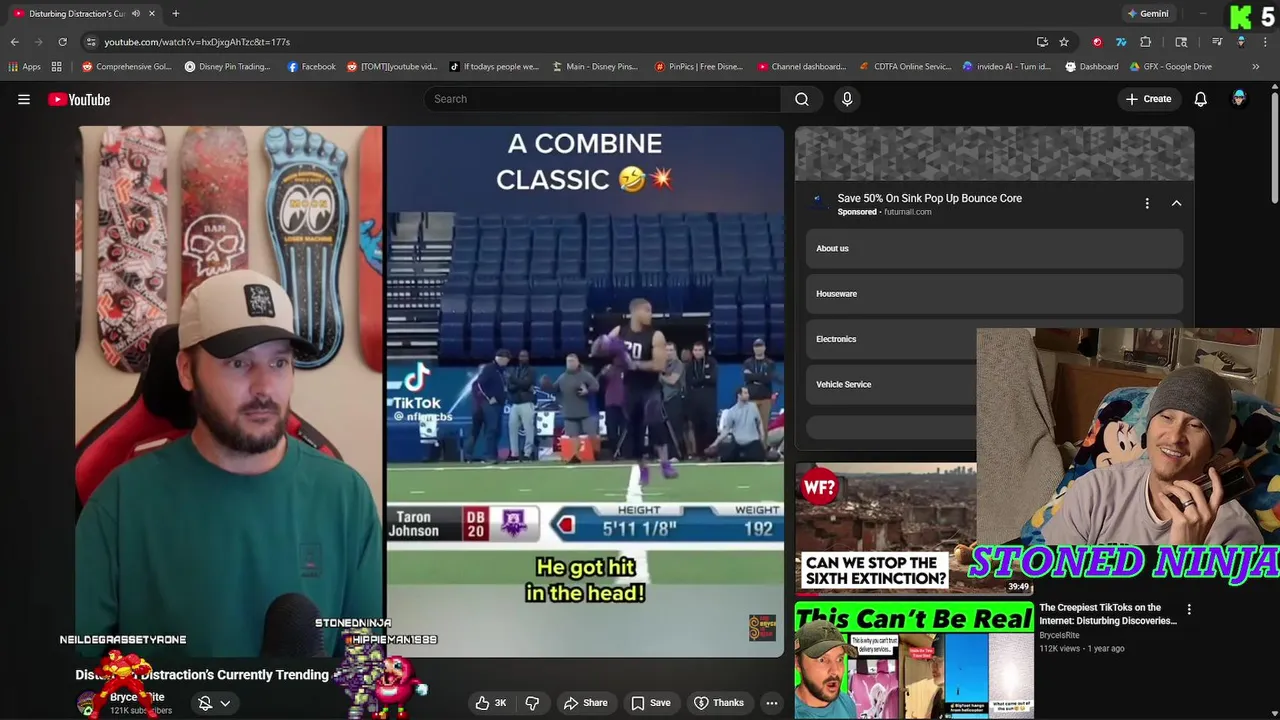Viewport: 1280px width, 720px height.
Task: Start voice search with microphone icon
Action: coord(847,99)
